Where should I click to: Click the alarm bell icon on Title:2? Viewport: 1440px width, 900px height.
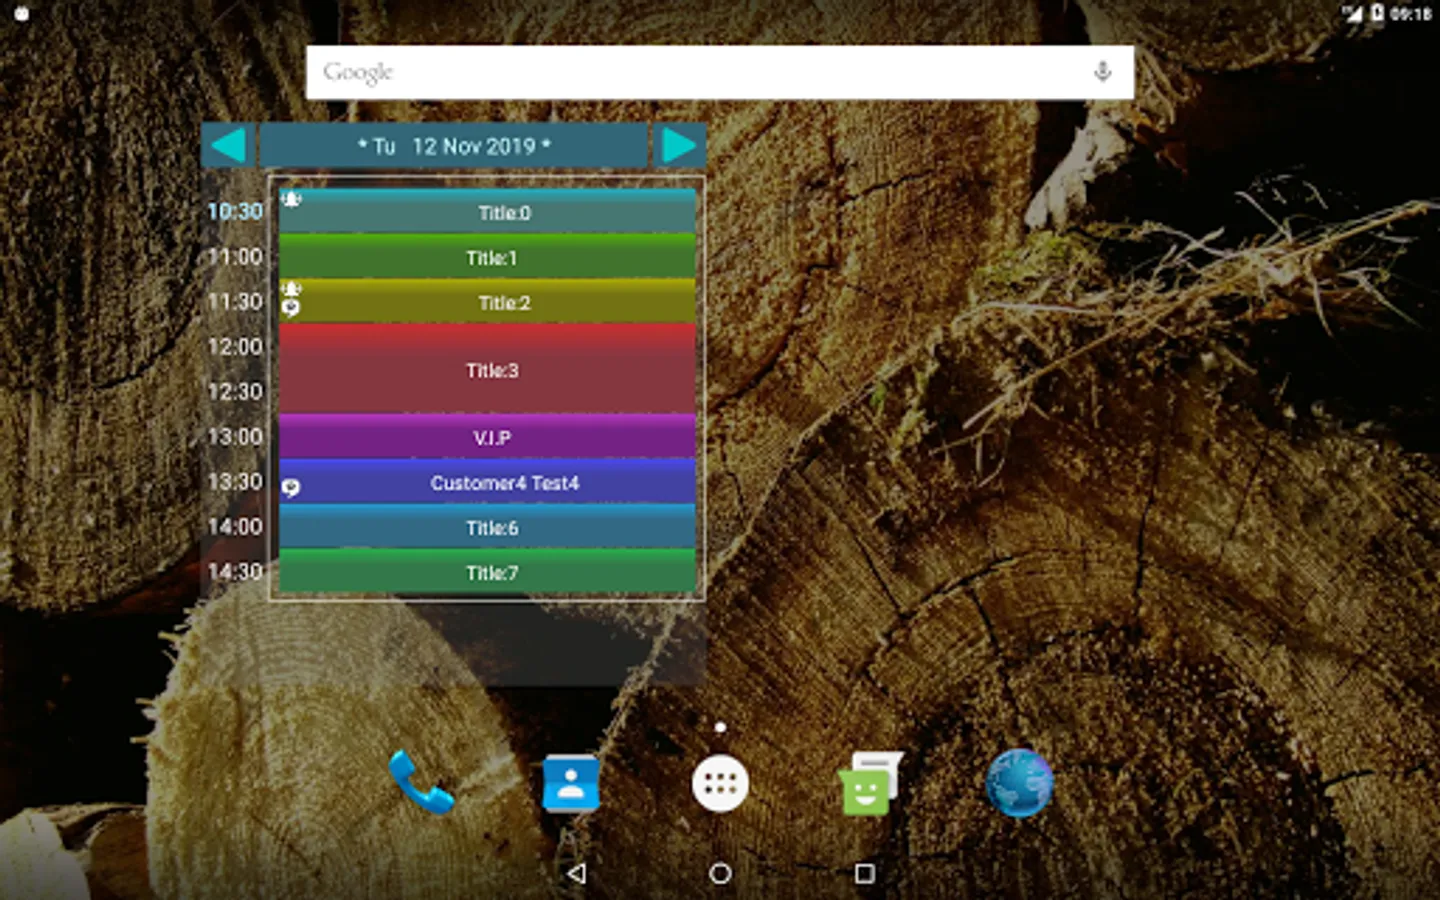click(x=291, y=289)
